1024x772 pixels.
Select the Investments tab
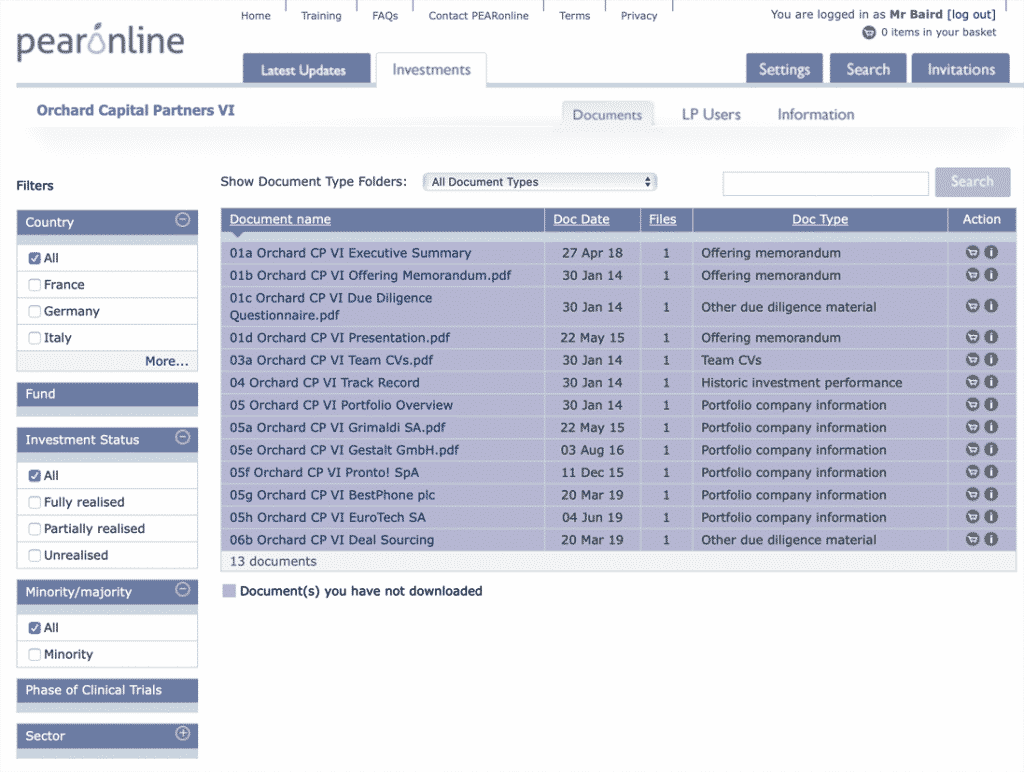[x=431, y=69]
